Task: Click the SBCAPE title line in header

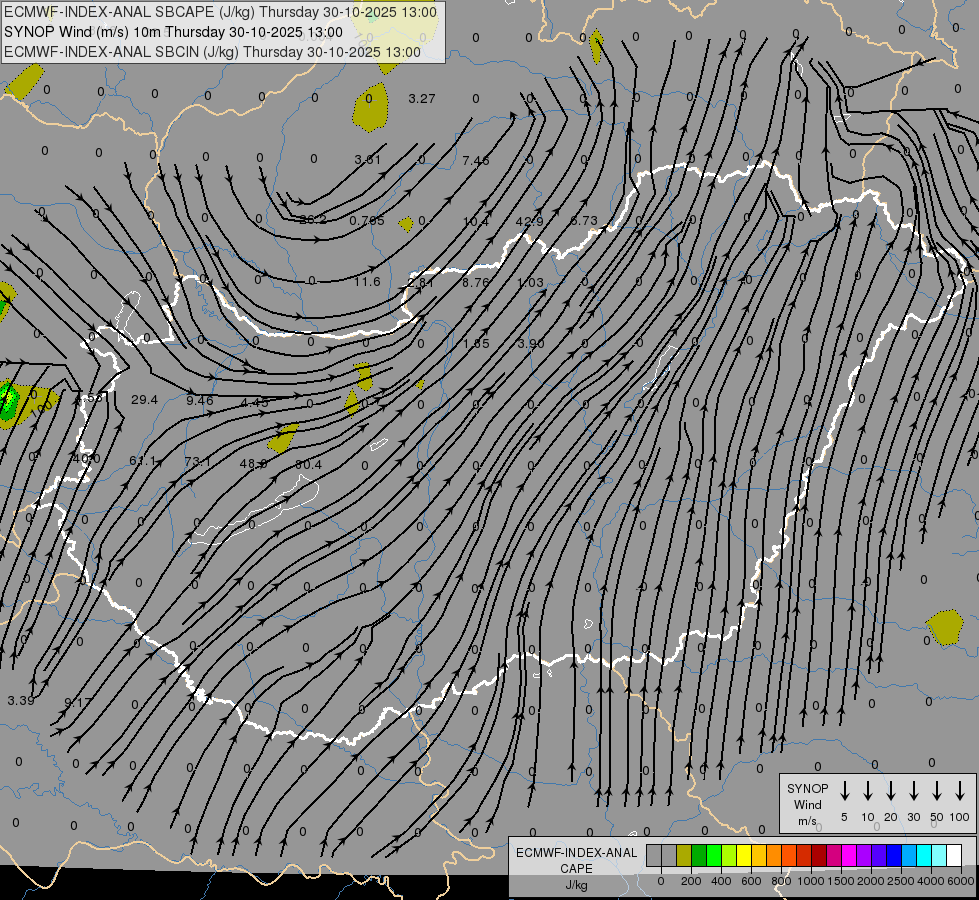Action: [x=220, y=12]
